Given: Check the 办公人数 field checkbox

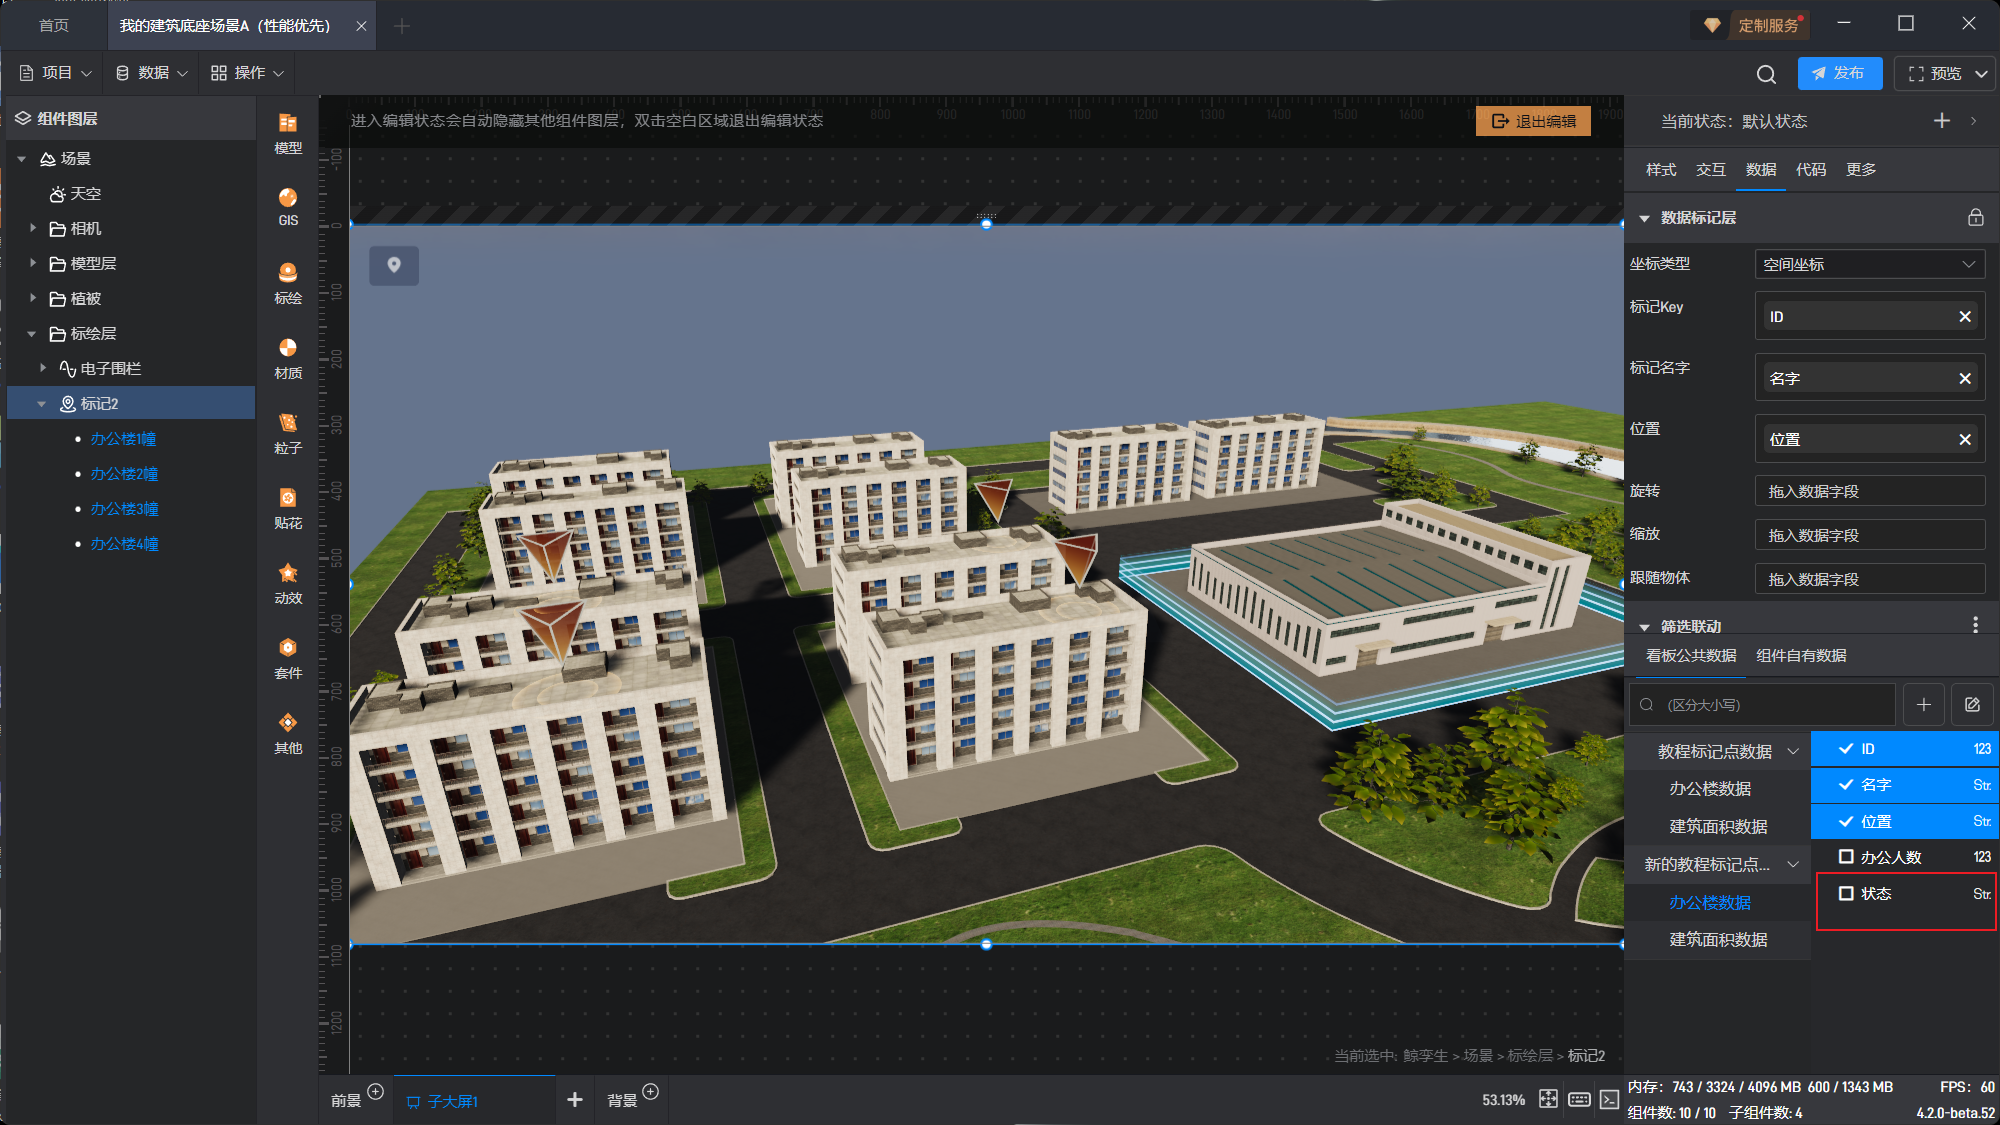Looking at the screenshot, I should click(1846, 857).
